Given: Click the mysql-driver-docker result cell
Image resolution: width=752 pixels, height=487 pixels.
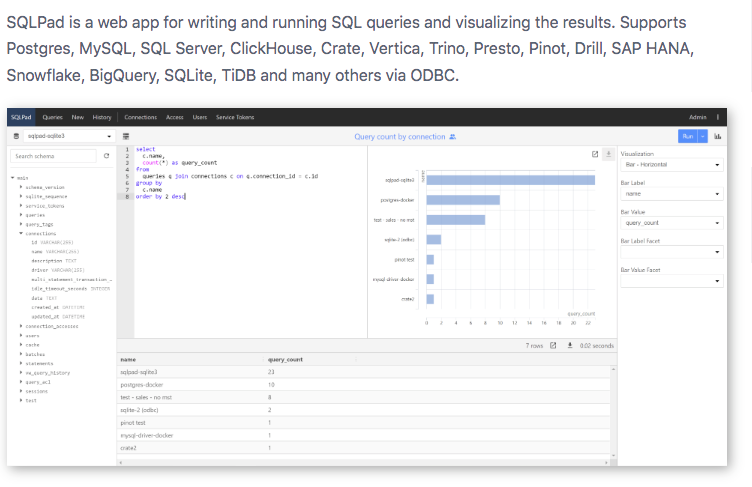Looking at the screenshot, I should pos(146,435).
